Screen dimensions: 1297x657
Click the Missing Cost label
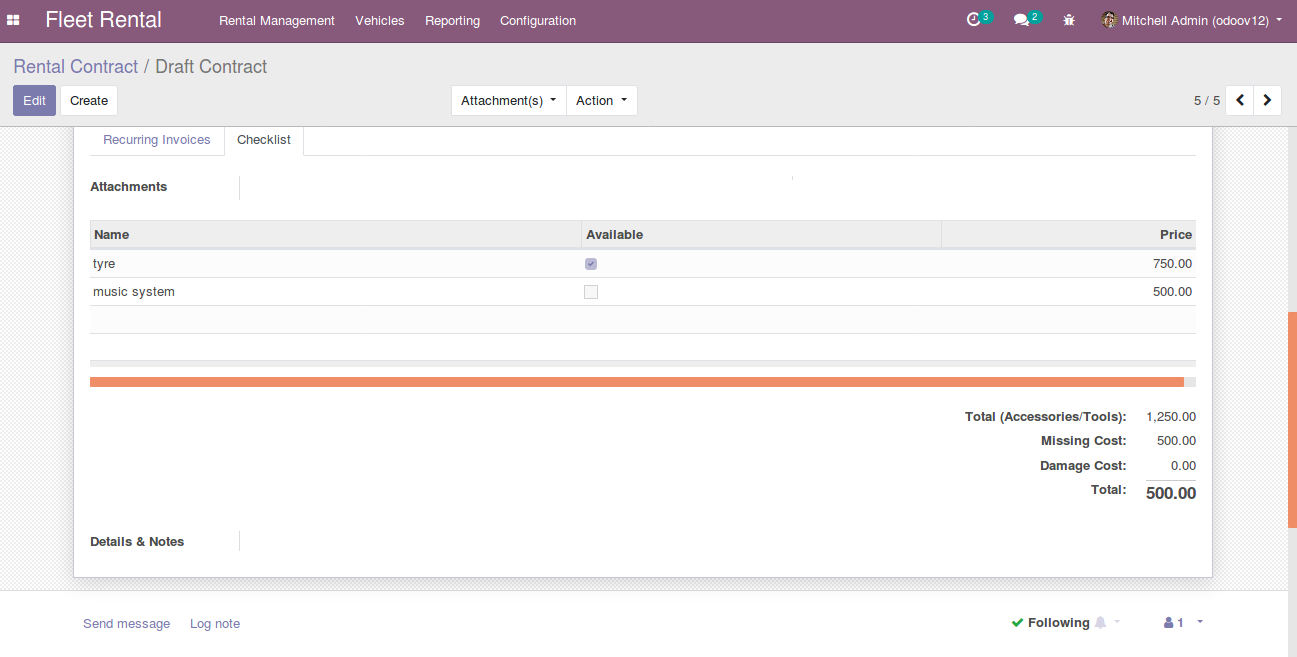point(1083,441)
